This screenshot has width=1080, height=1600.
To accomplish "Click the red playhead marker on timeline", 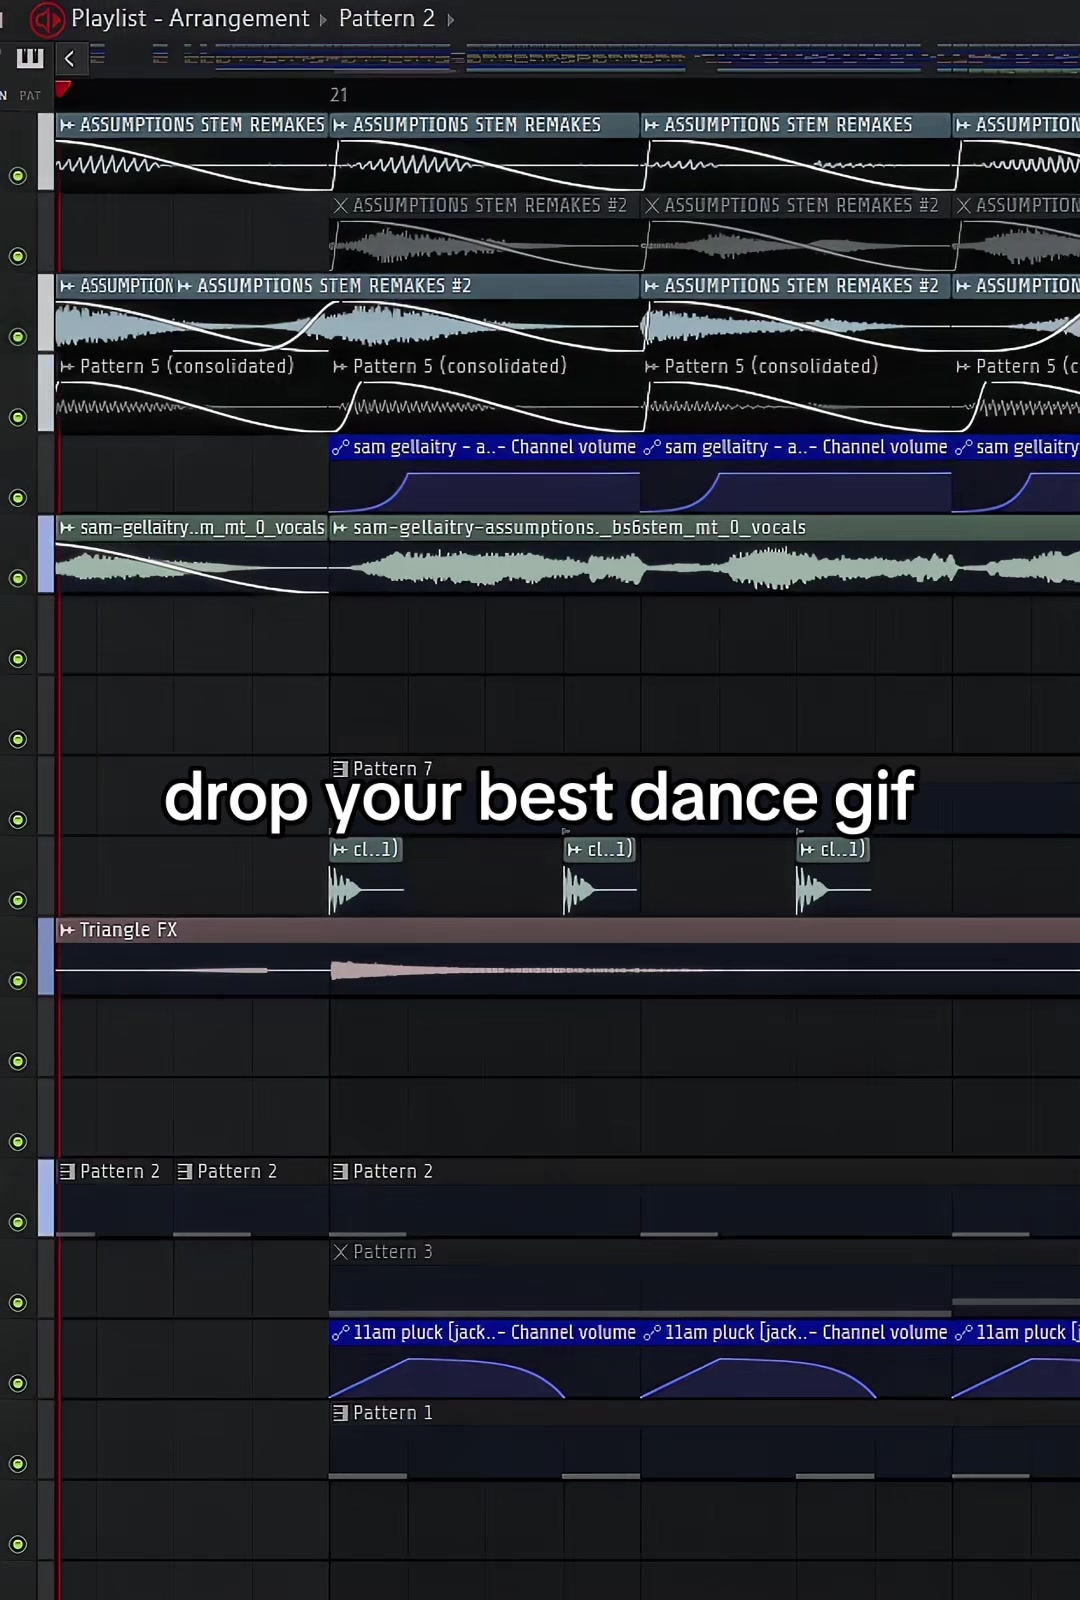I will (x=63, y=90).
